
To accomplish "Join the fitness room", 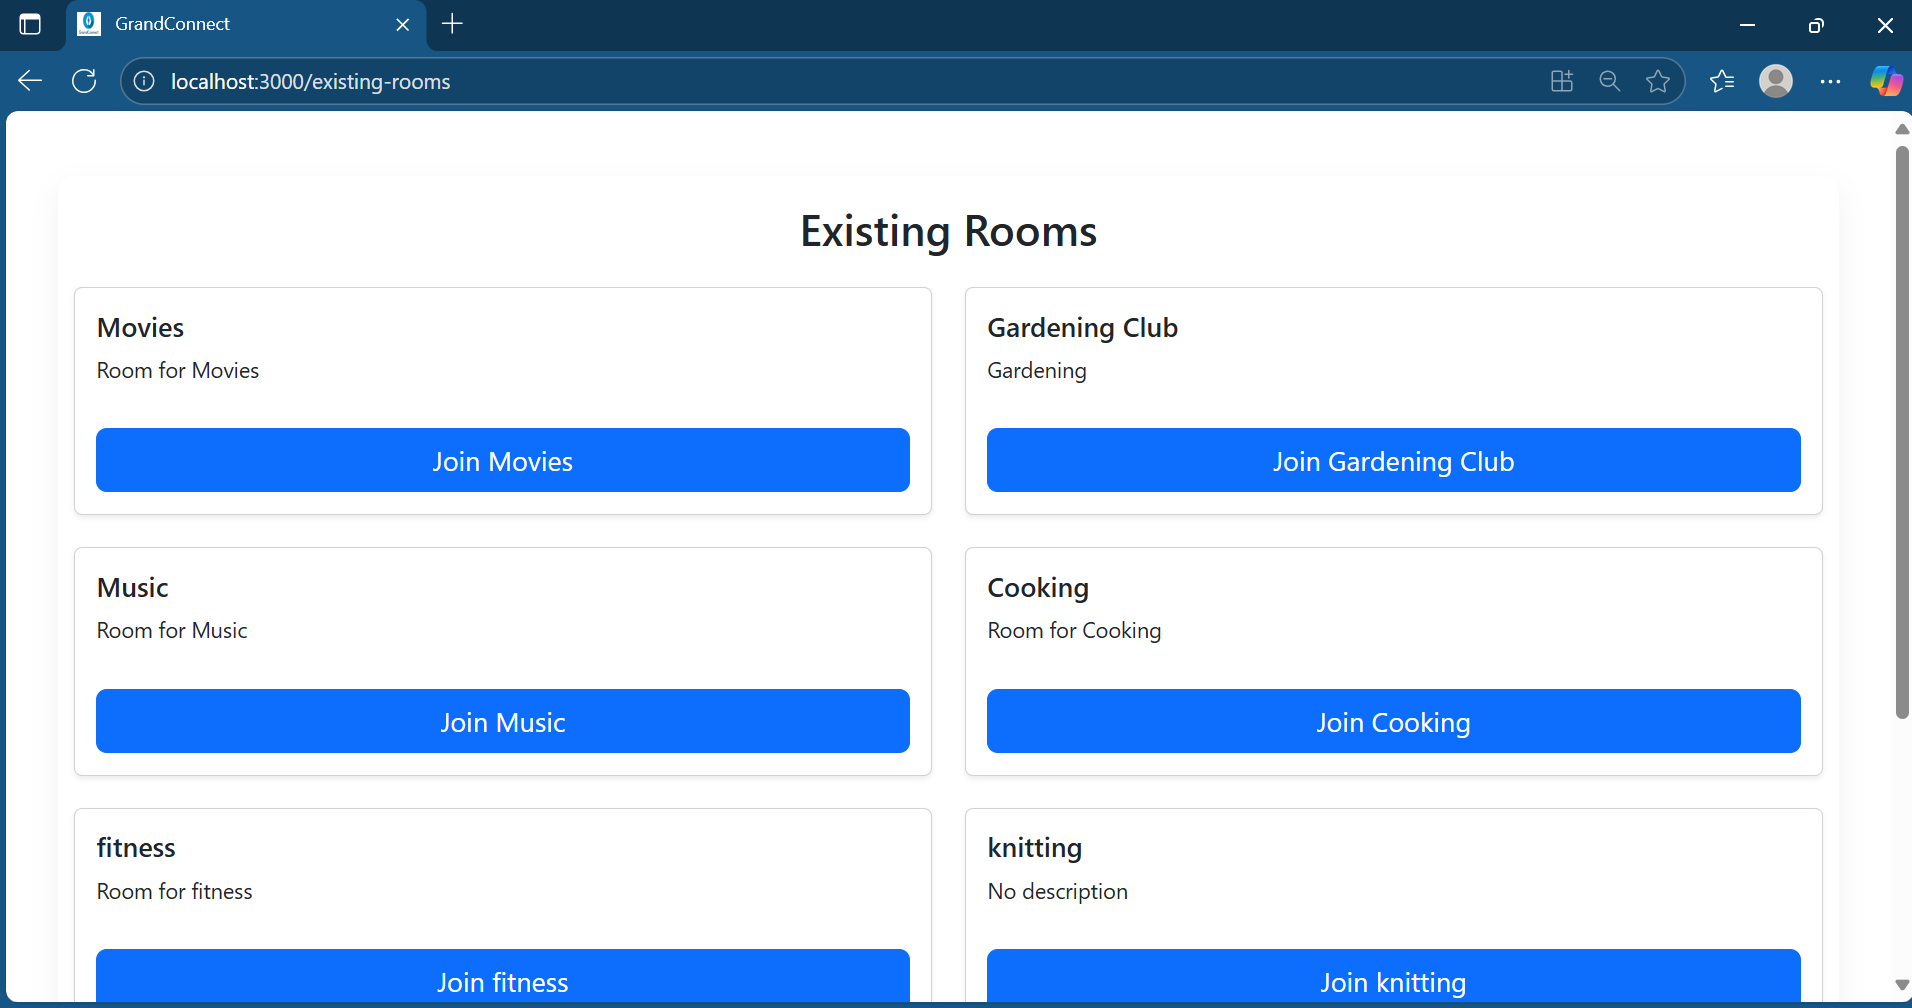I will click(503, 976).
